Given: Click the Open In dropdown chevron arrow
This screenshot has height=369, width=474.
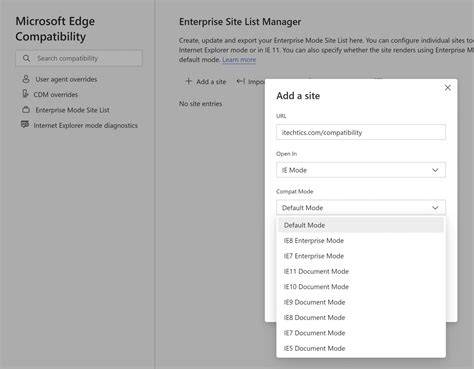Looking at the screenshot, I should 435,170.
